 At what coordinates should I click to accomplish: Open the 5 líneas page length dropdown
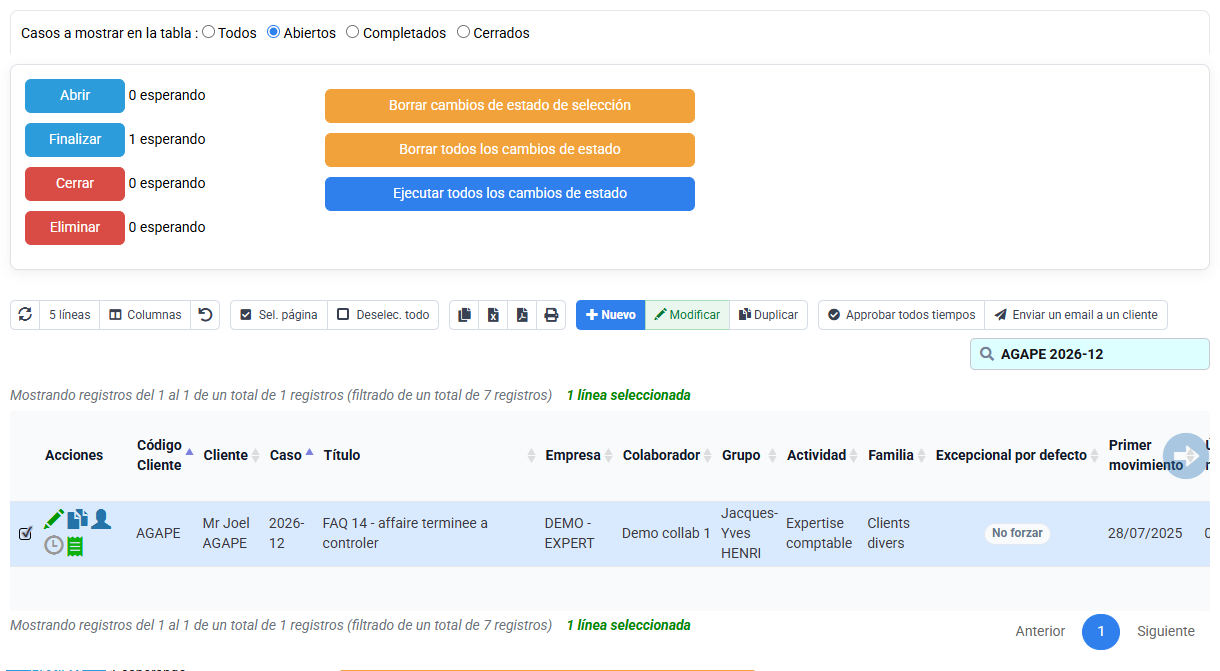70,315
